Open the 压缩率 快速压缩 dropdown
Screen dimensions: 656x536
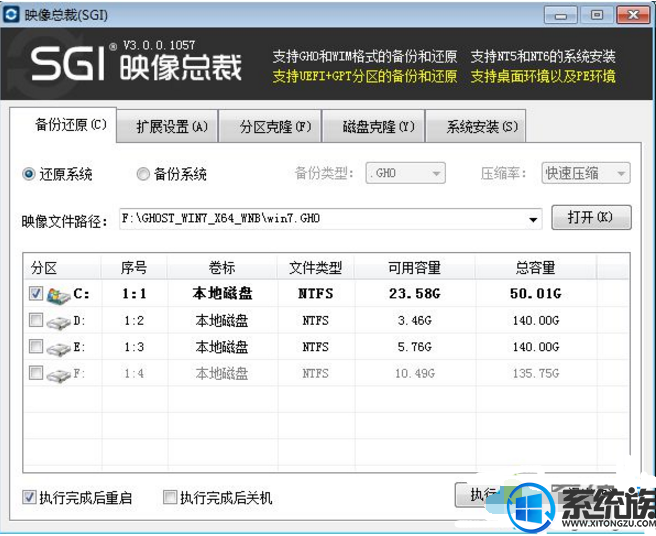[586, 173]
